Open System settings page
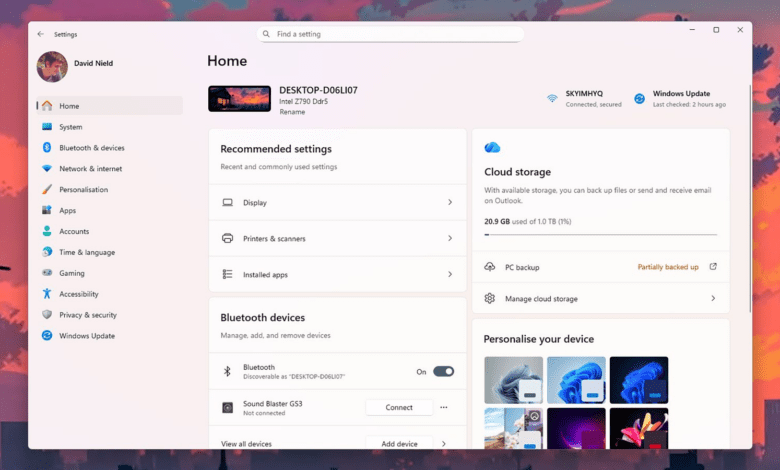This screenshot has width=780, height=470. coord(109,126)
